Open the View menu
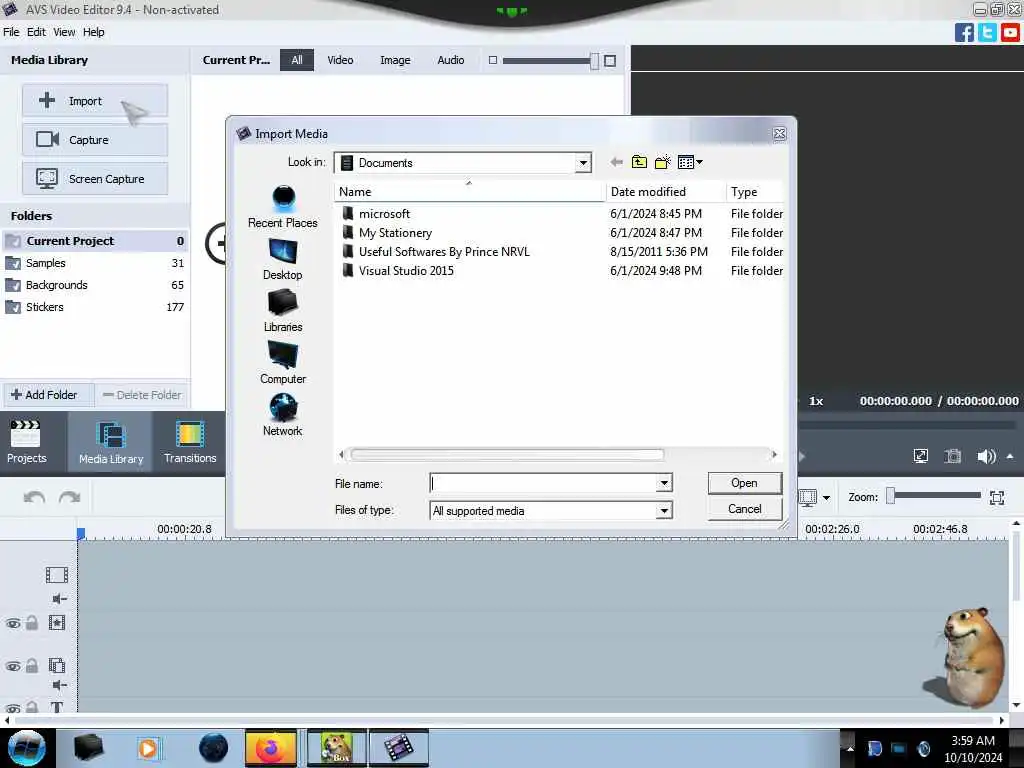Viewport: 1024px width, 768px height. click(64, 32)
